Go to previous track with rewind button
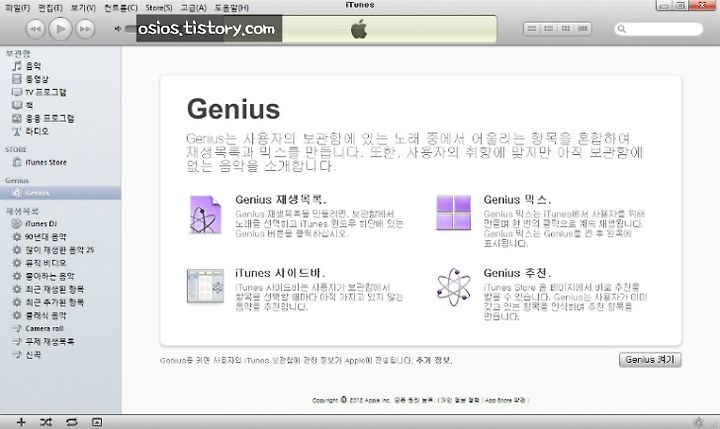 pyautogui.click(x=35, y=29)
